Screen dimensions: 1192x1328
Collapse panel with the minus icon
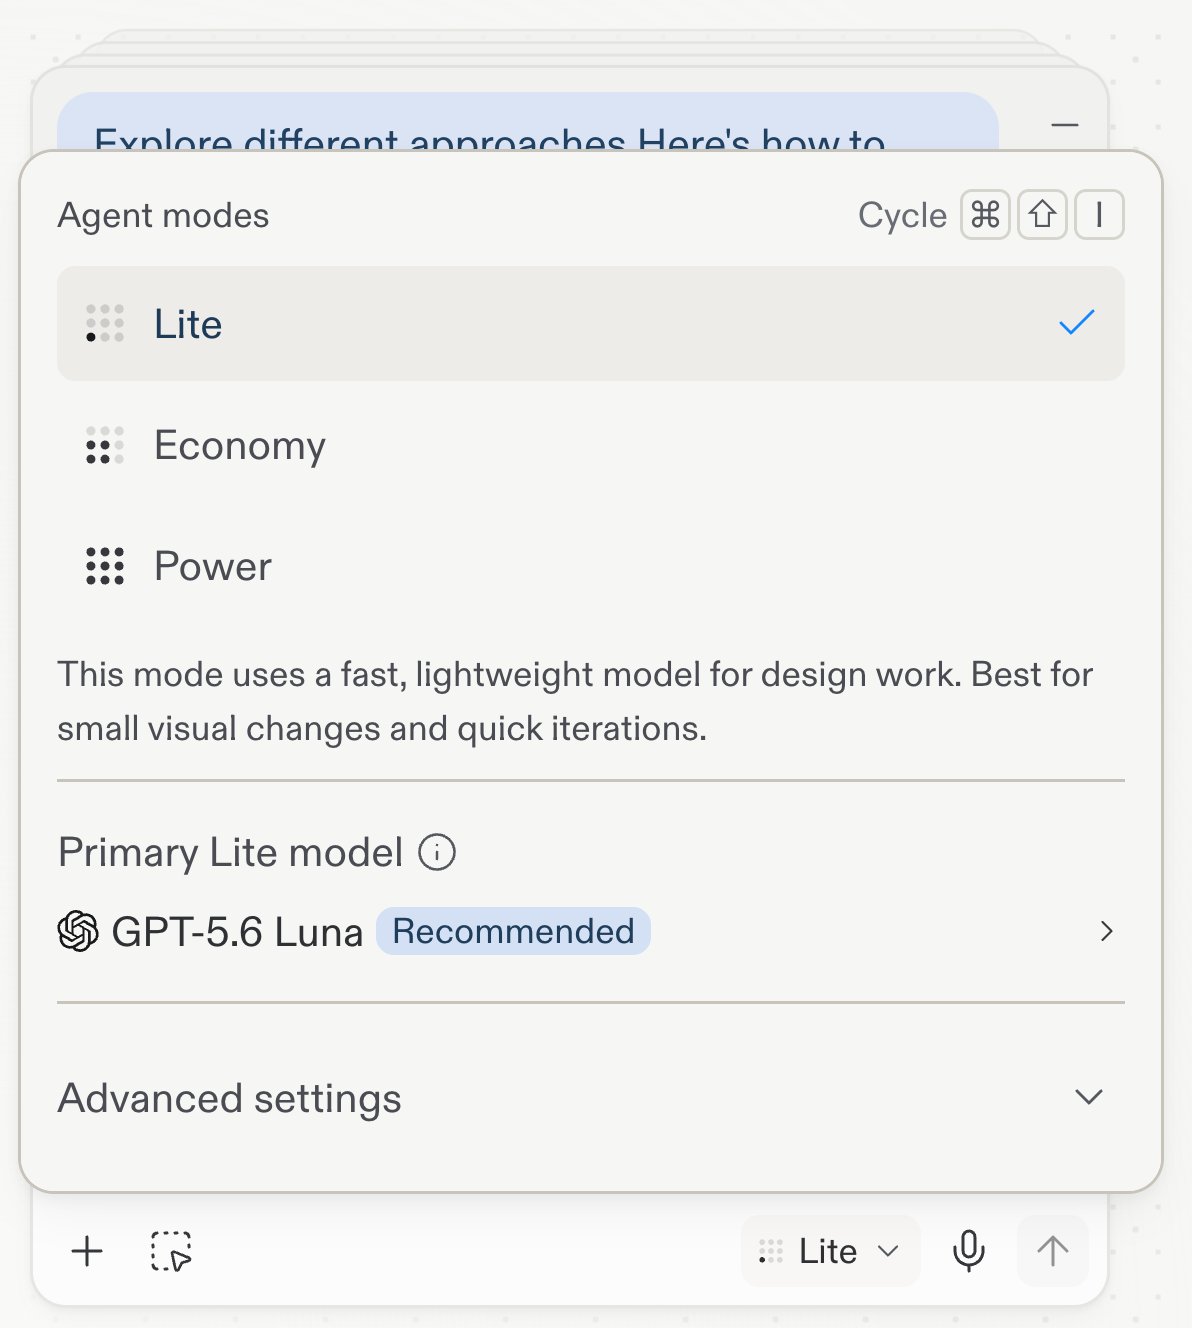[1065, 125]
